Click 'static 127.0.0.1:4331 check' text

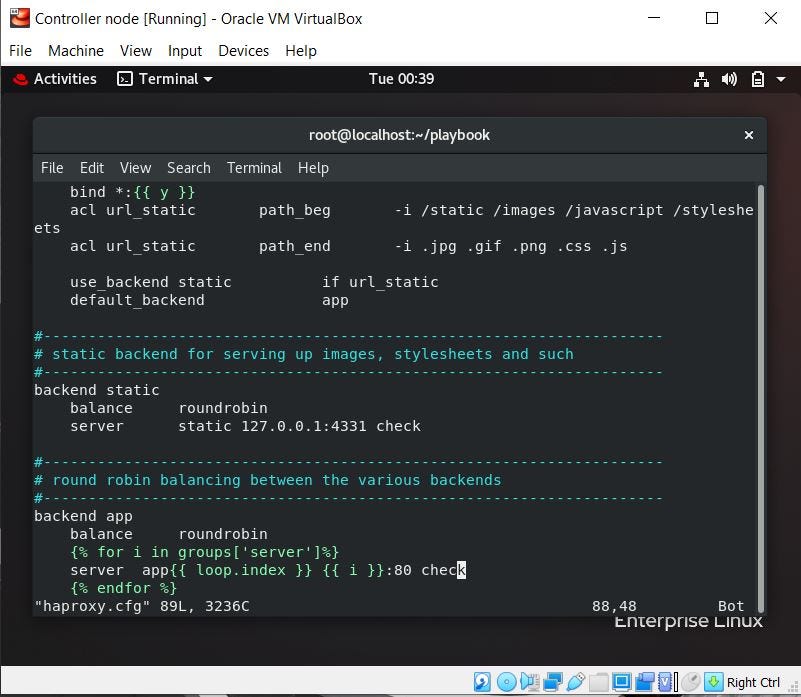tap(299, 426)
